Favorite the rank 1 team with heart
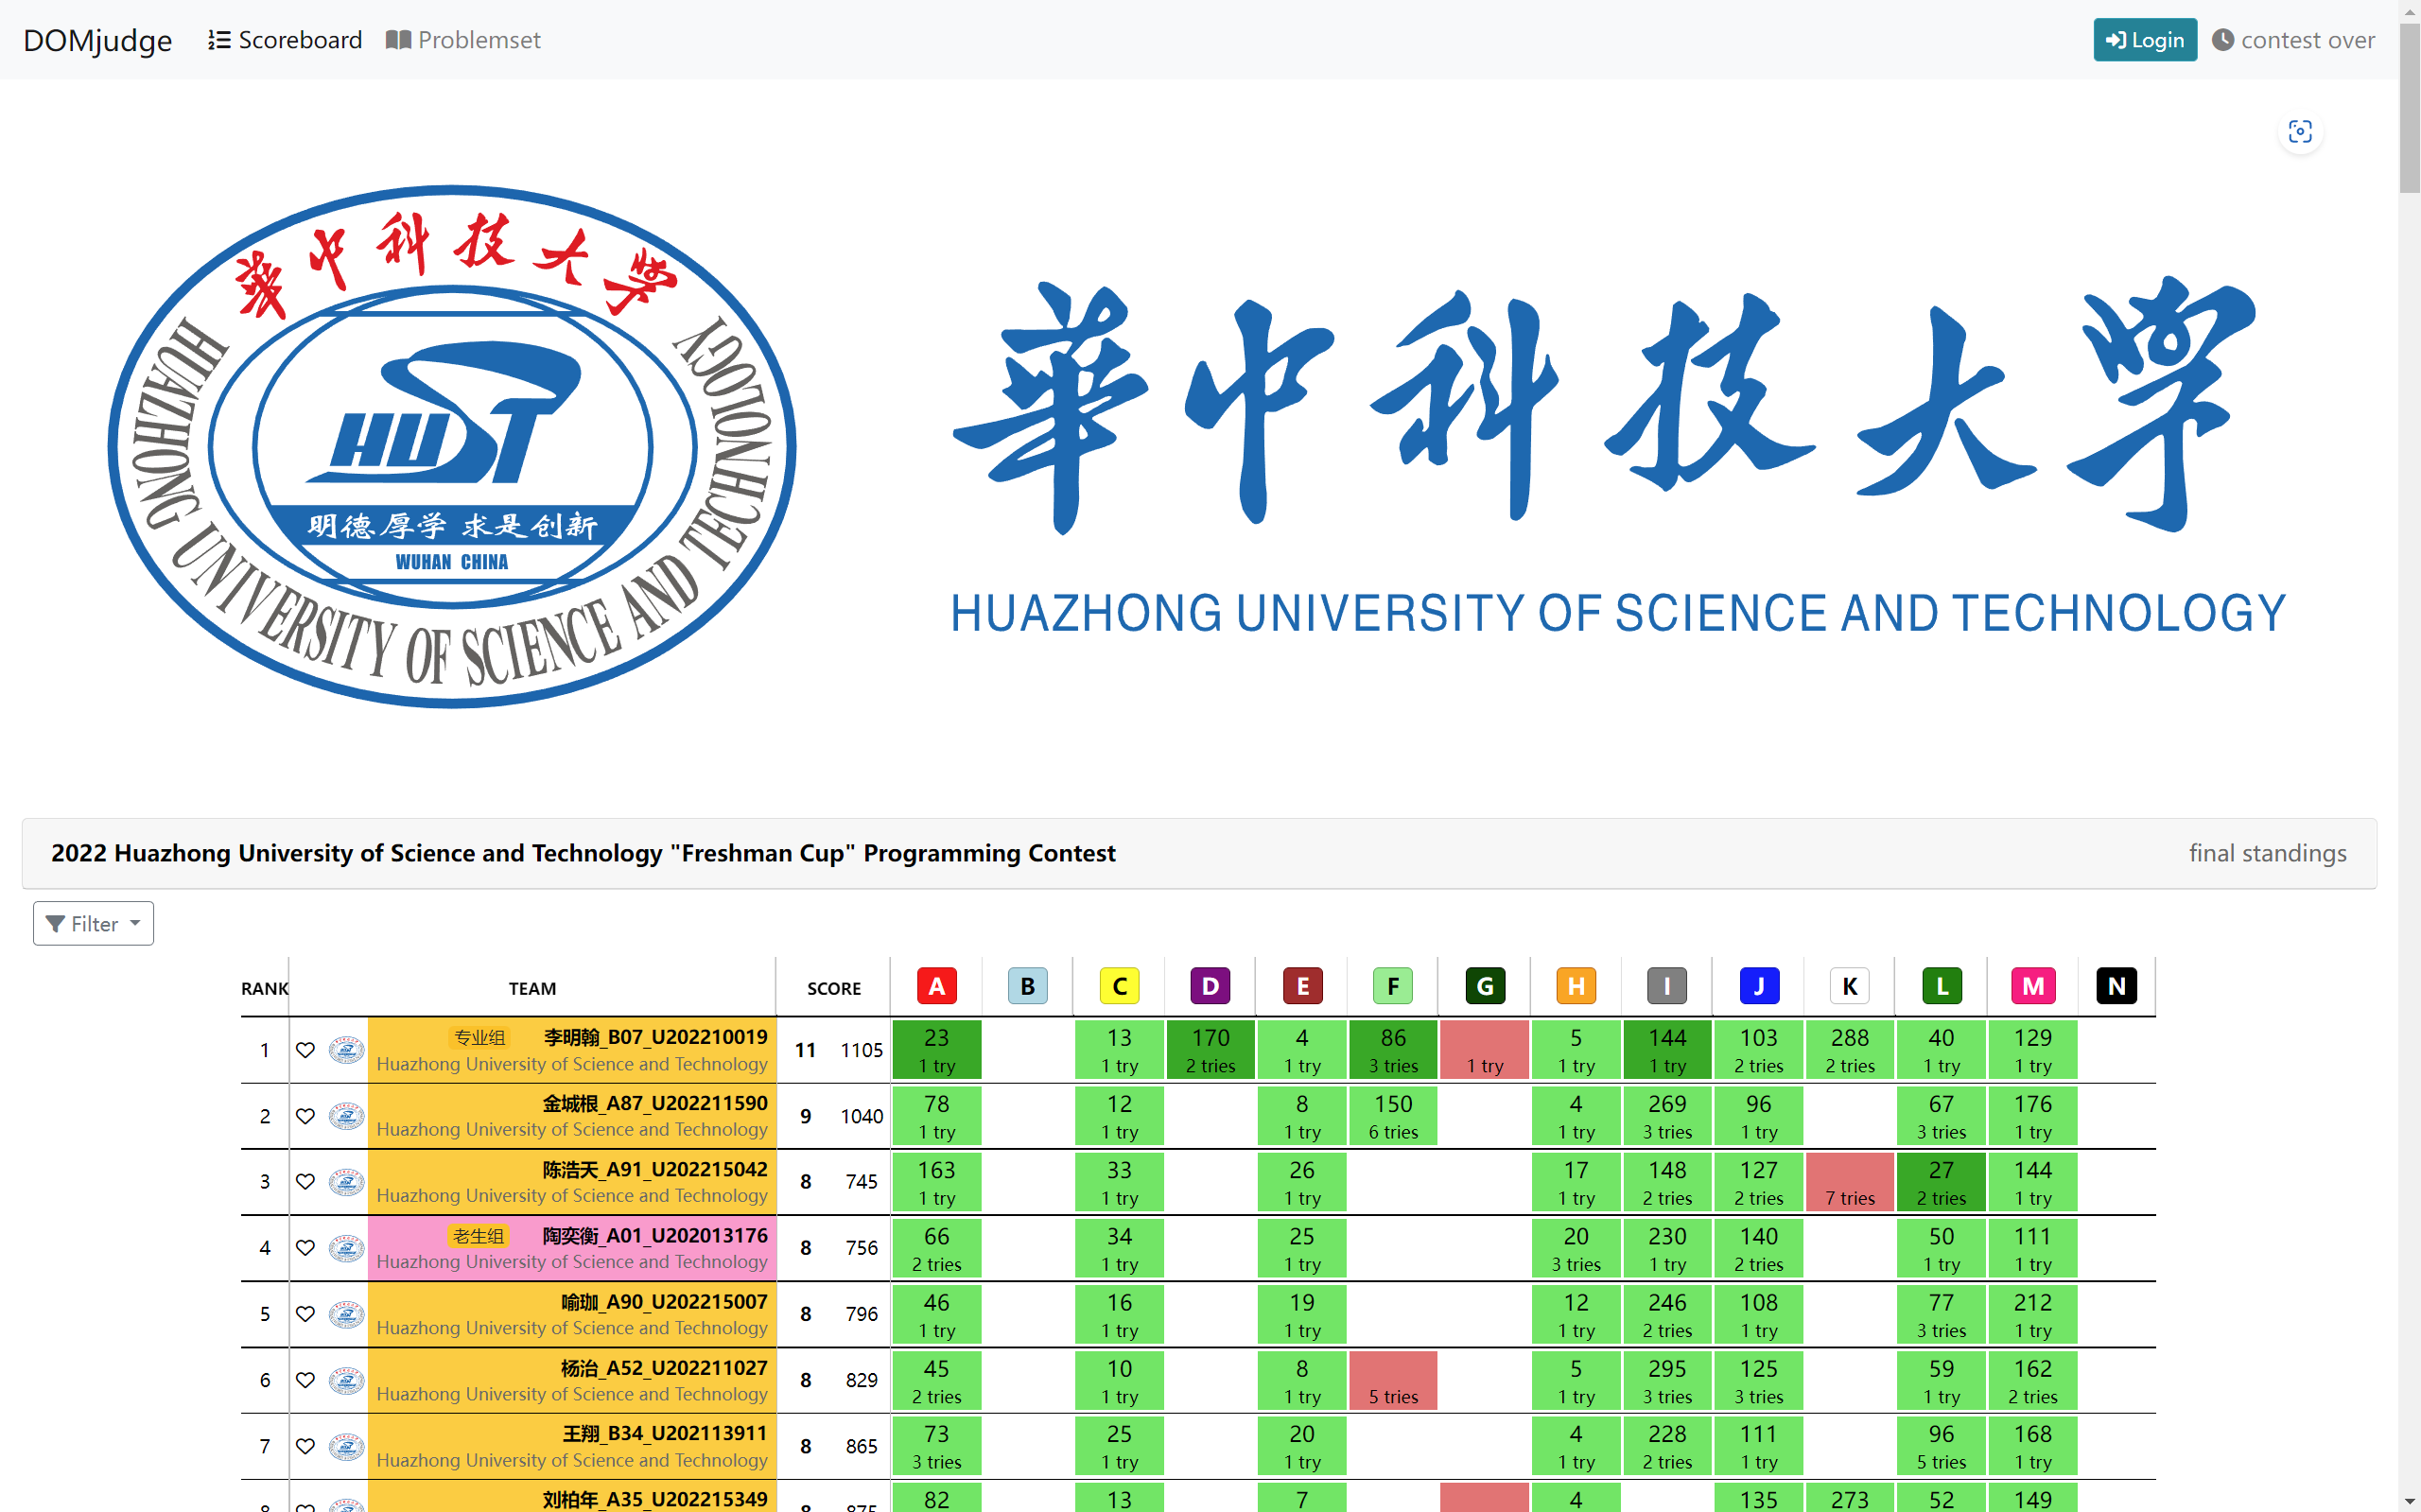 [305, 1050]
